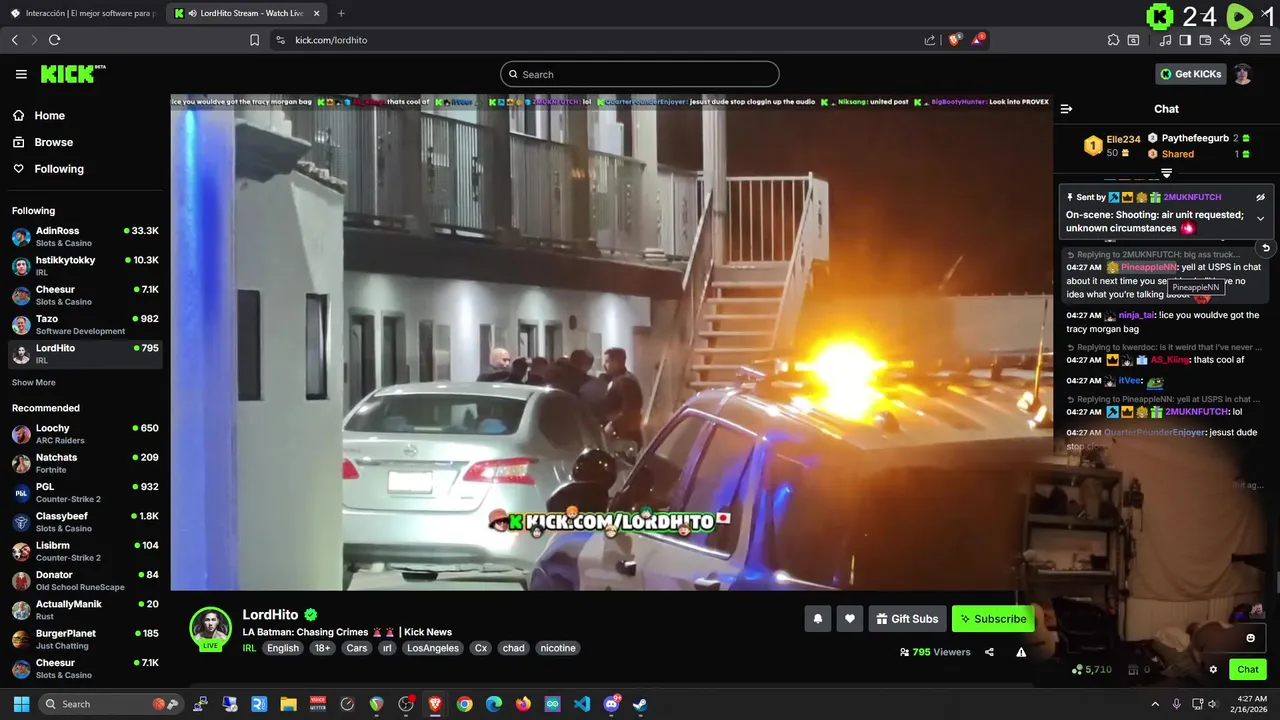The image size is (1280, 720).
Task: Open Brave VPN shield icon
Action: click(1245, 40)
